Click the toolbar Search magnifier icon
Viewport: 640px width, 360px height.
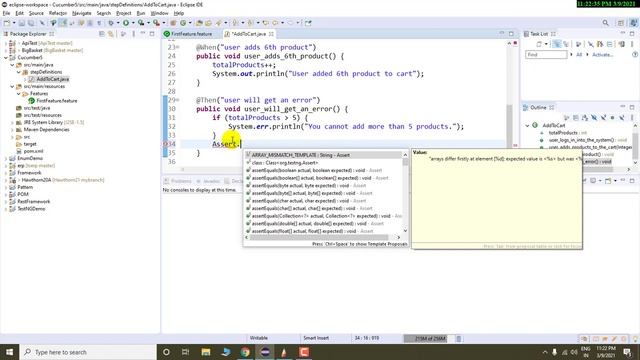605,23
